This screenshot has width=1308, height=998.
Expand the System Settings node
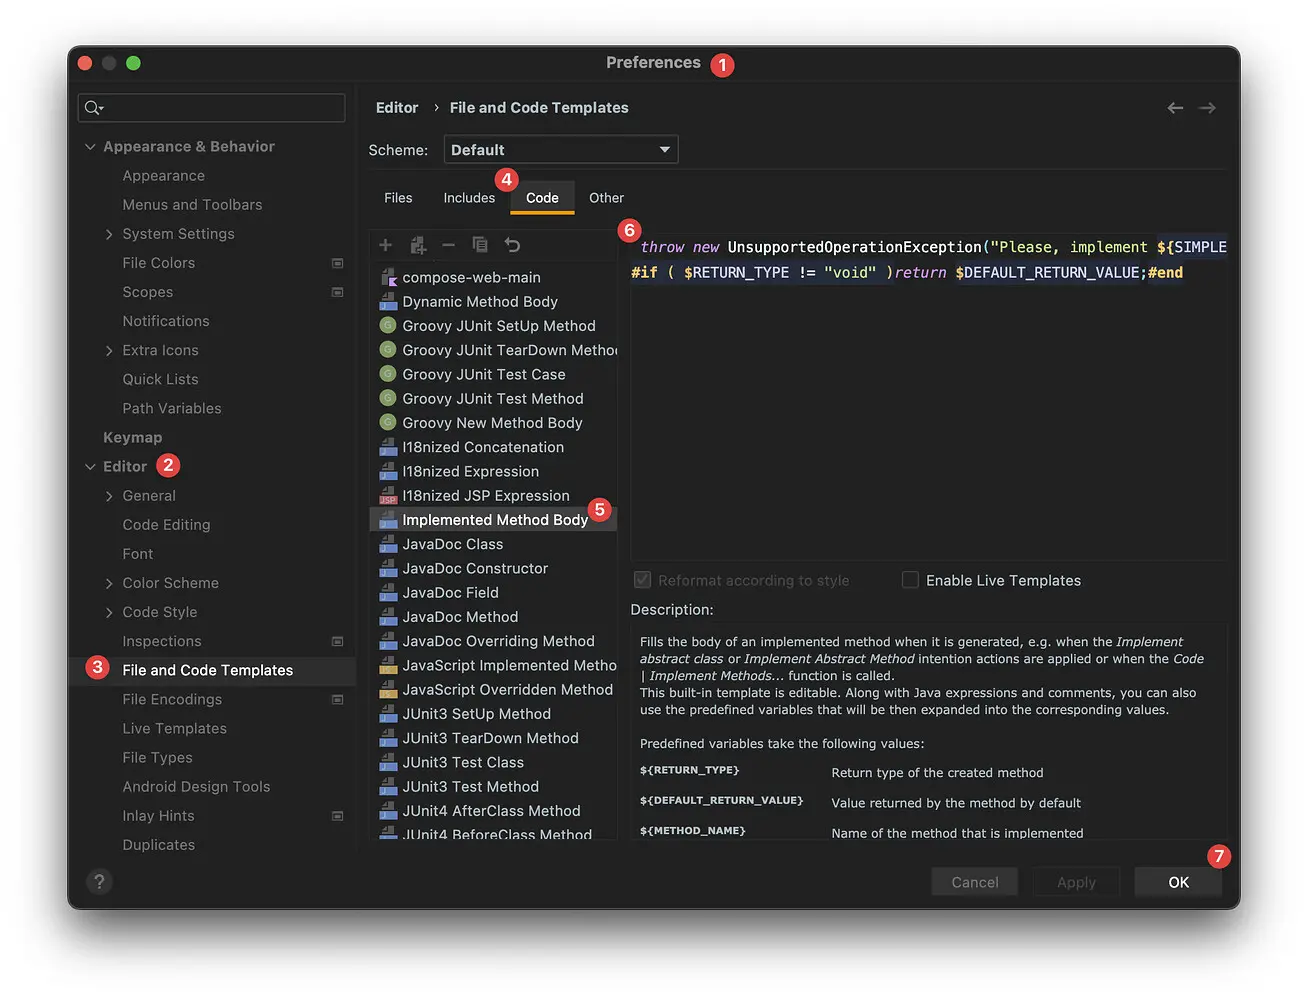click(109, 234)
